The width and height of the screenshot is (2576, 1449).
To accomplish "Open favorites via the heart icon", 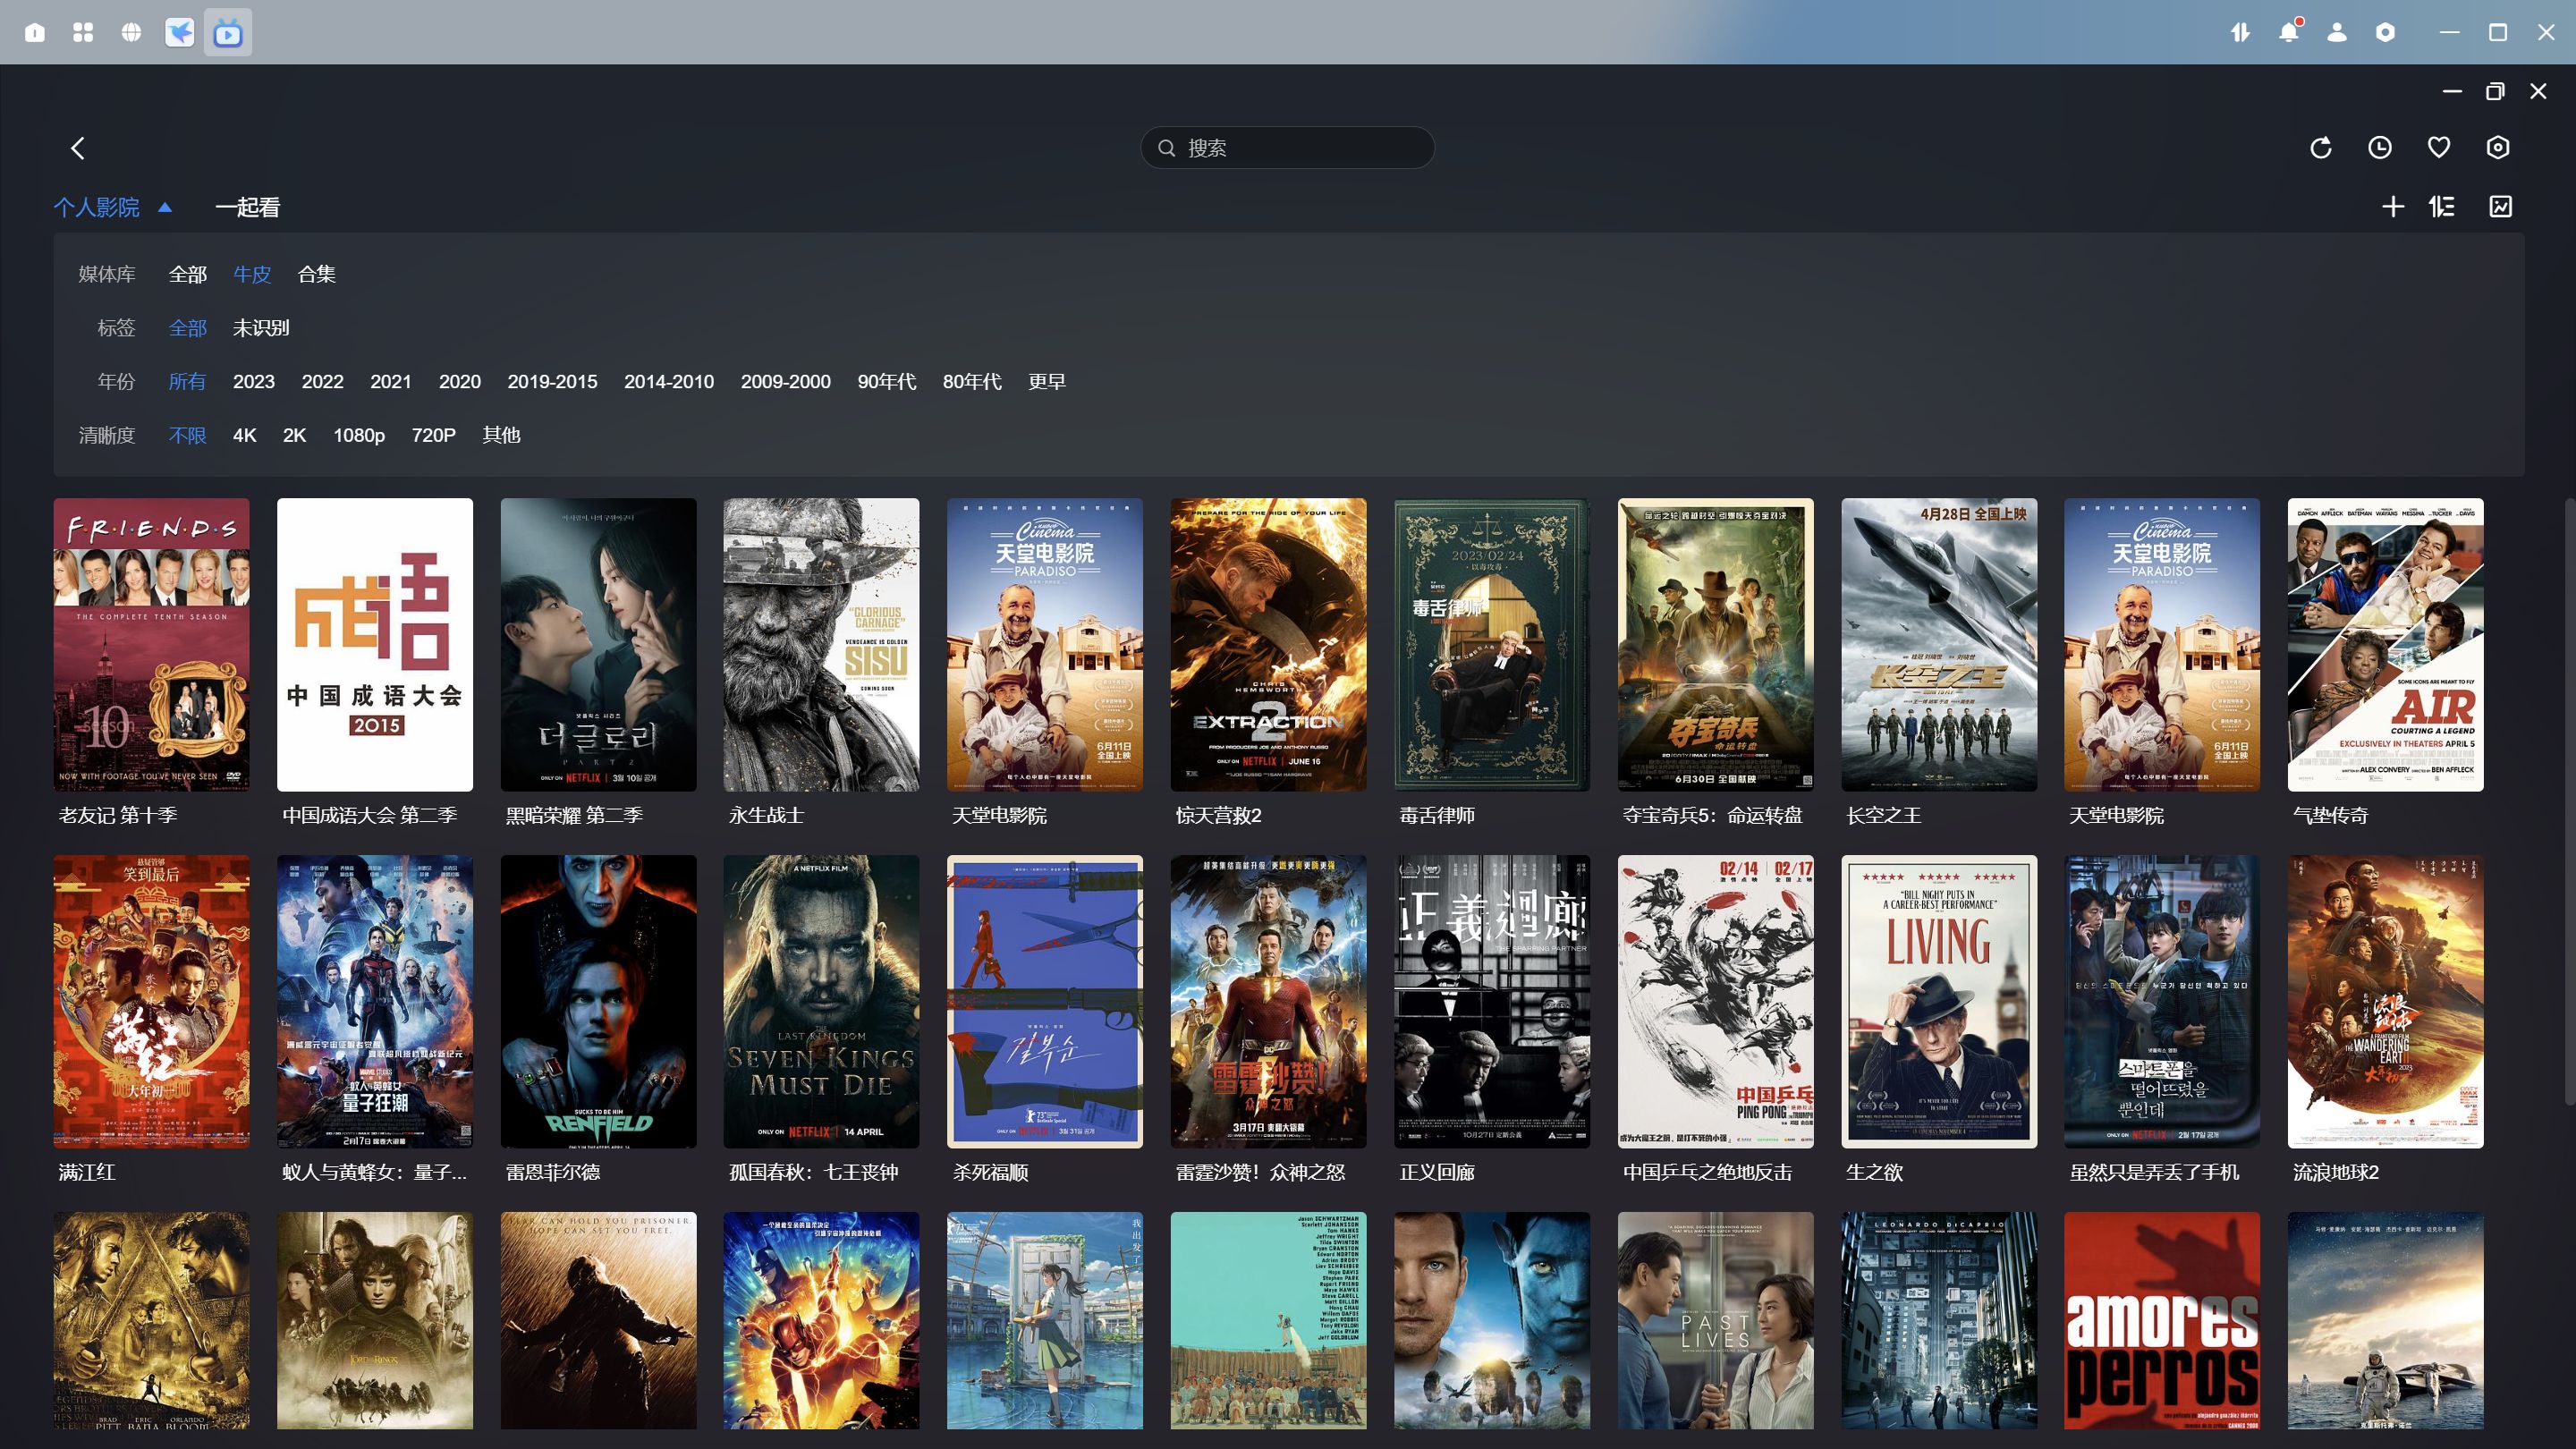I will 2439,148.
